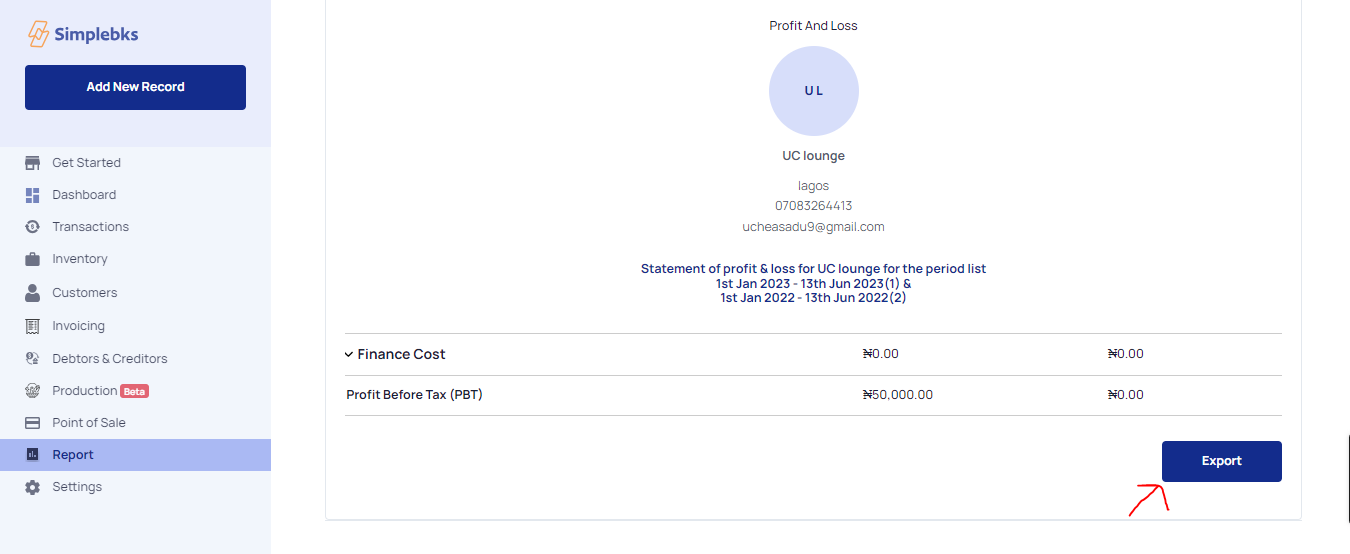The image size is (1350, 554).
Task: Click the Customers person icon
Action: [32, 293]
